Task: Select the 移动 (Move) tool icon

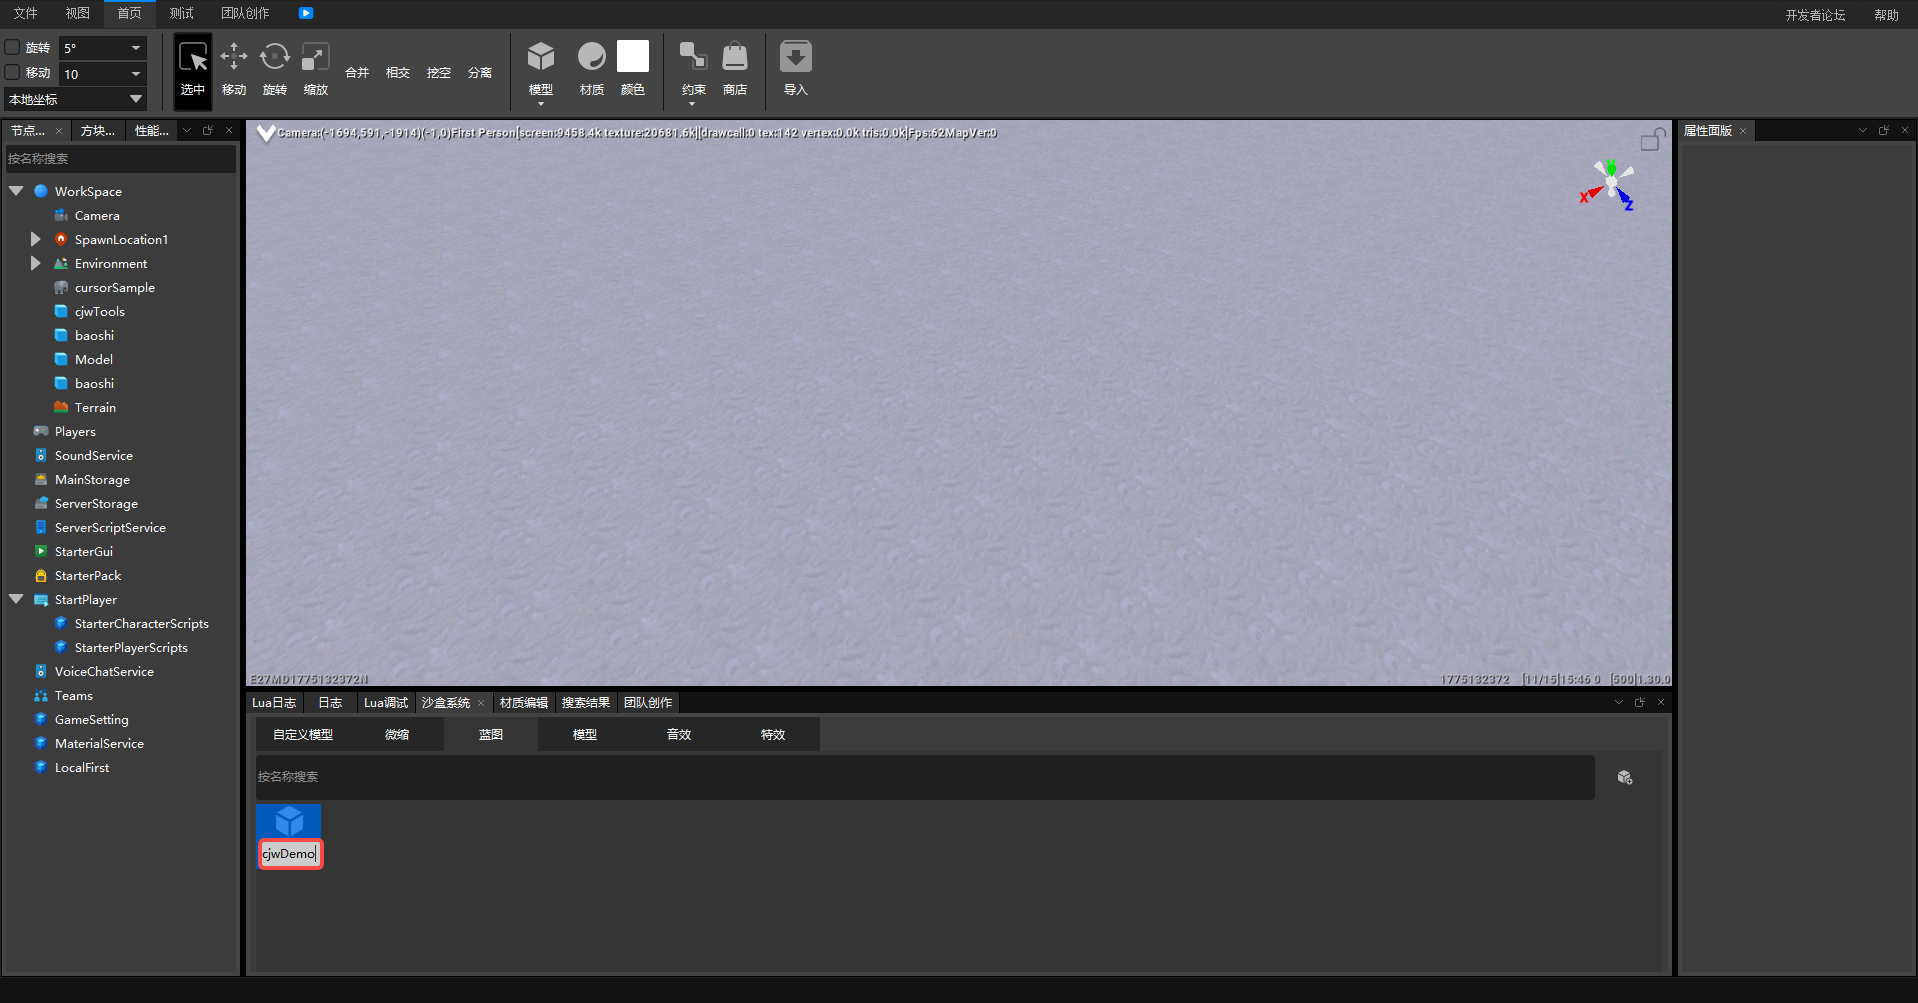Action: pyautogui.click(x=234, y=58)
